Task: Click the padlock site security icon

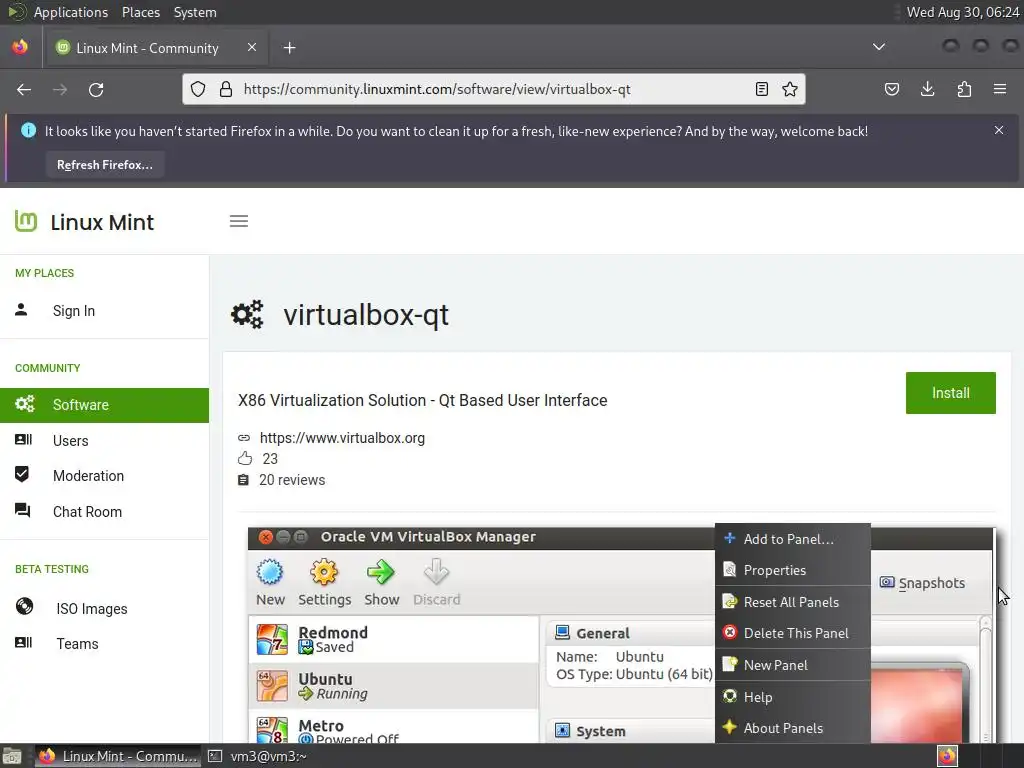Action: (226, 89)
